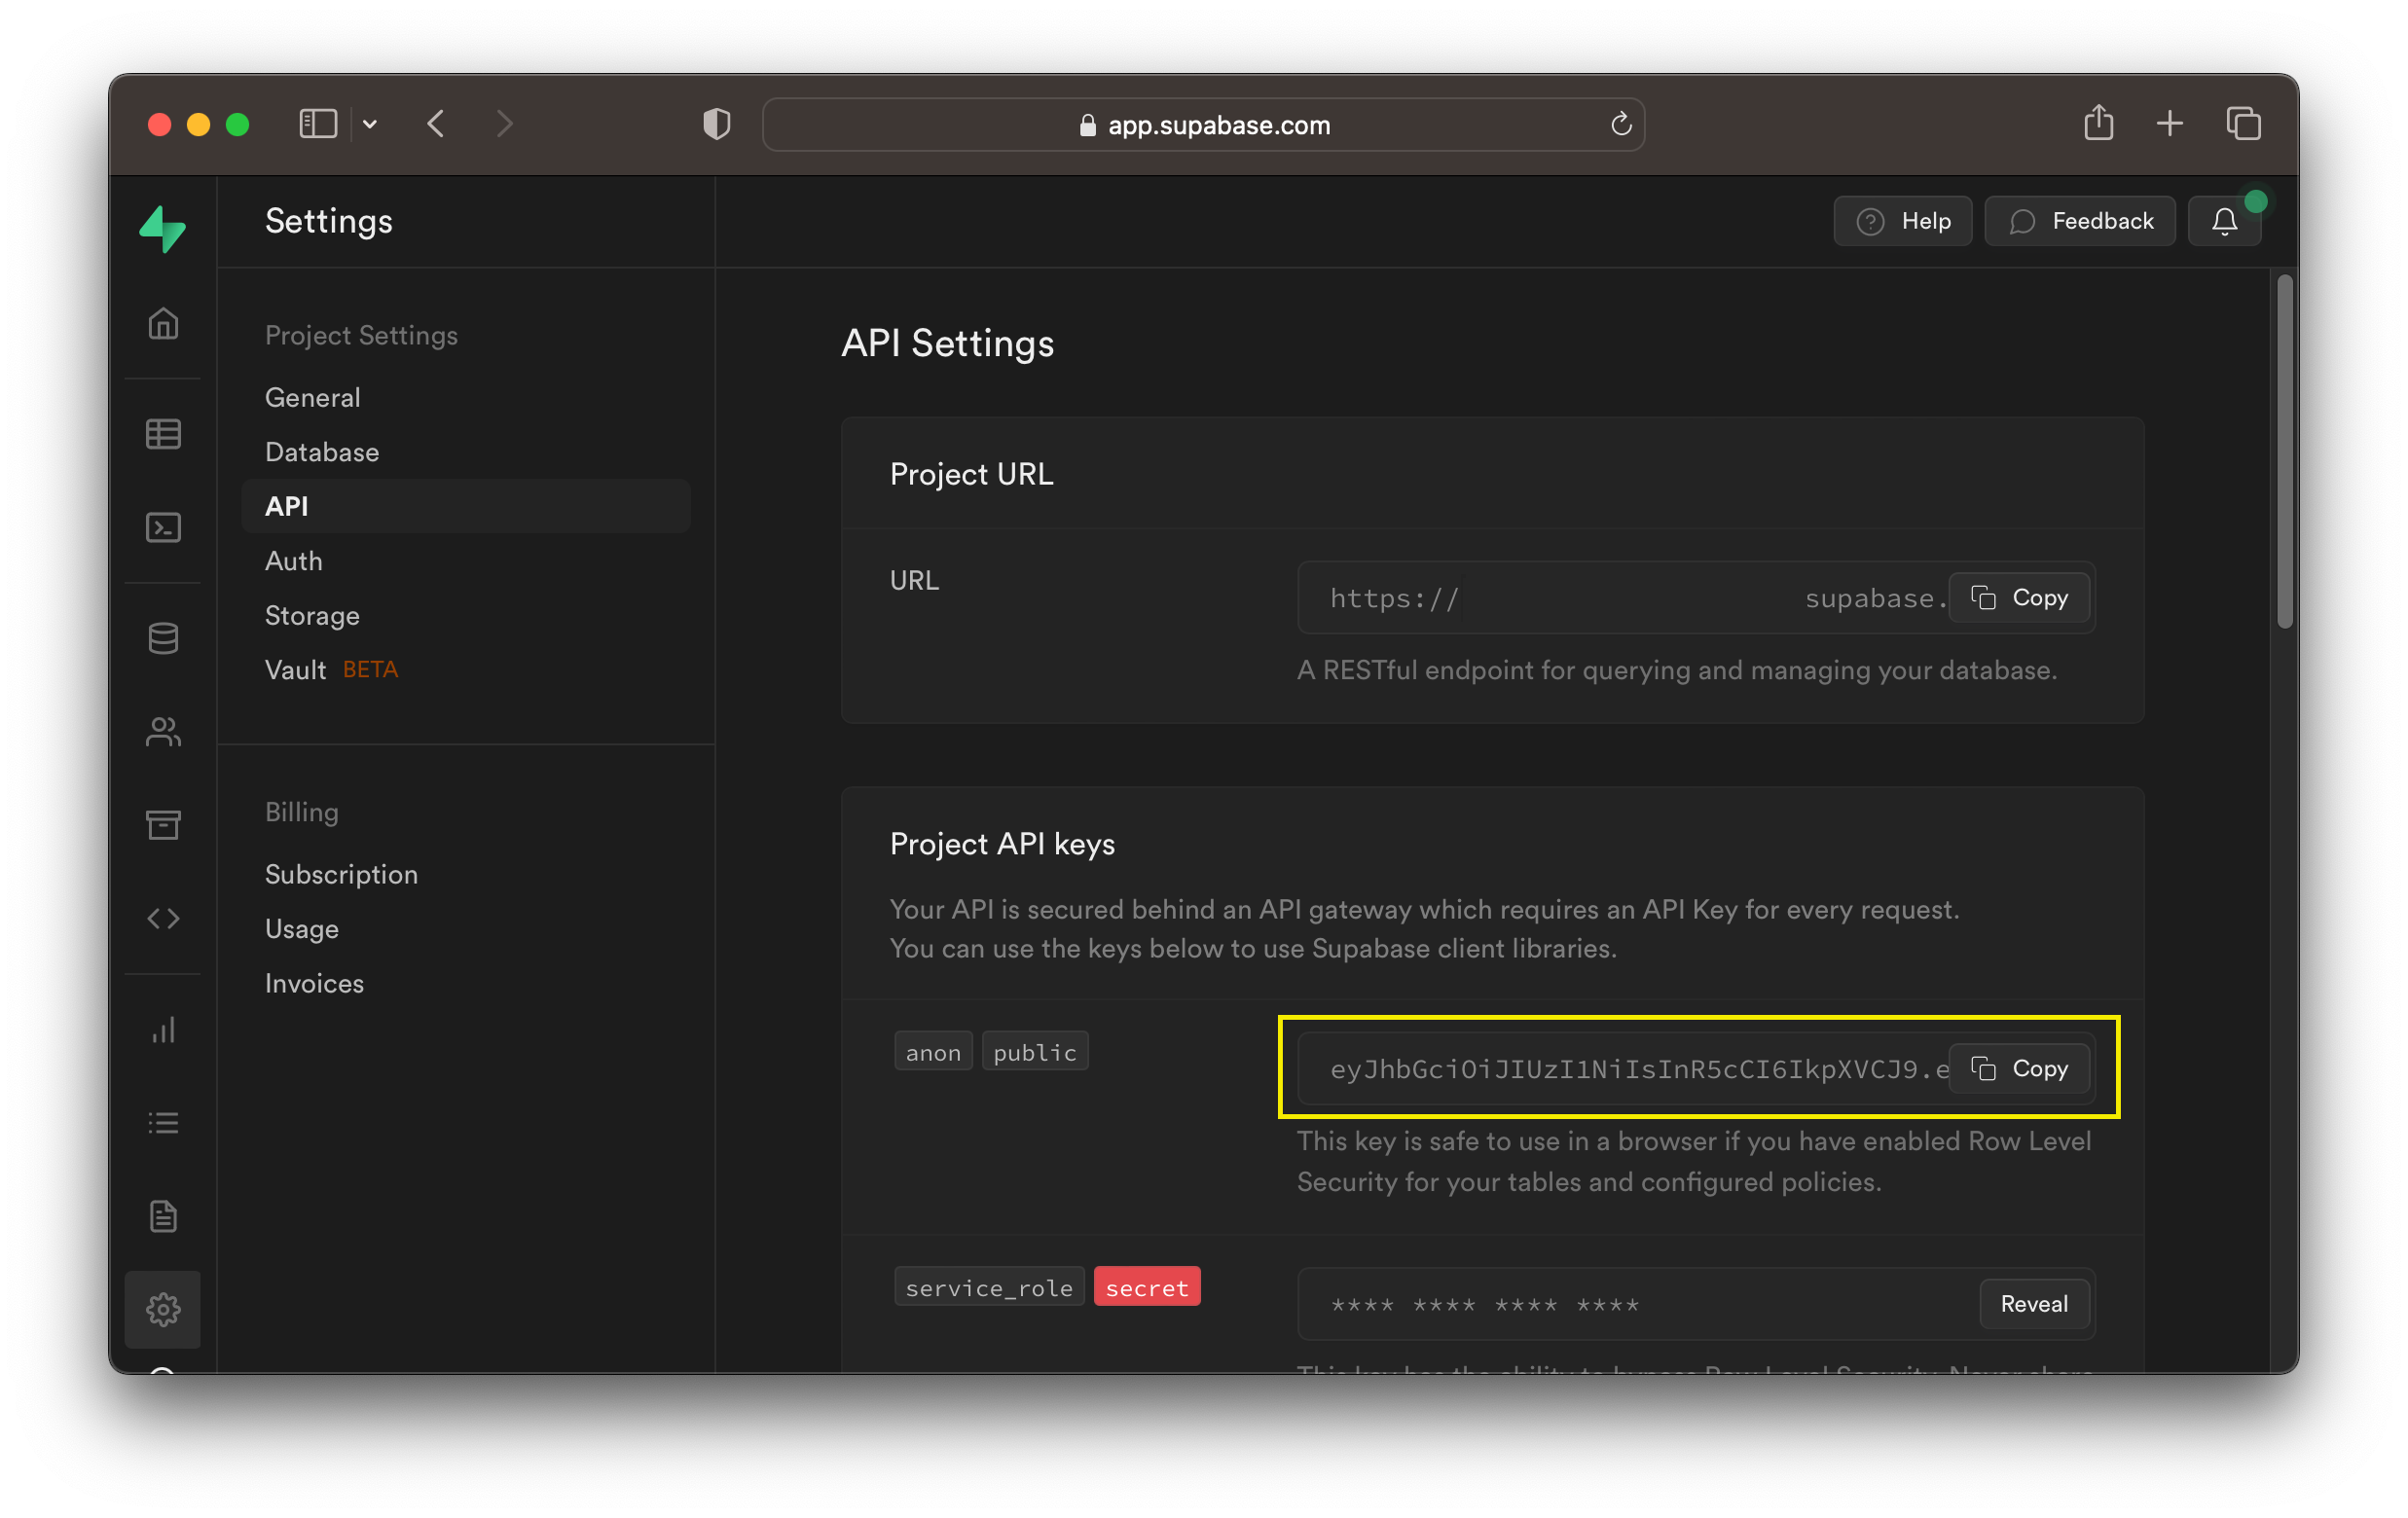Open the SQL Editor terminal icon
Viewport: 2408px width, 1518px height.
pos(163,527)
